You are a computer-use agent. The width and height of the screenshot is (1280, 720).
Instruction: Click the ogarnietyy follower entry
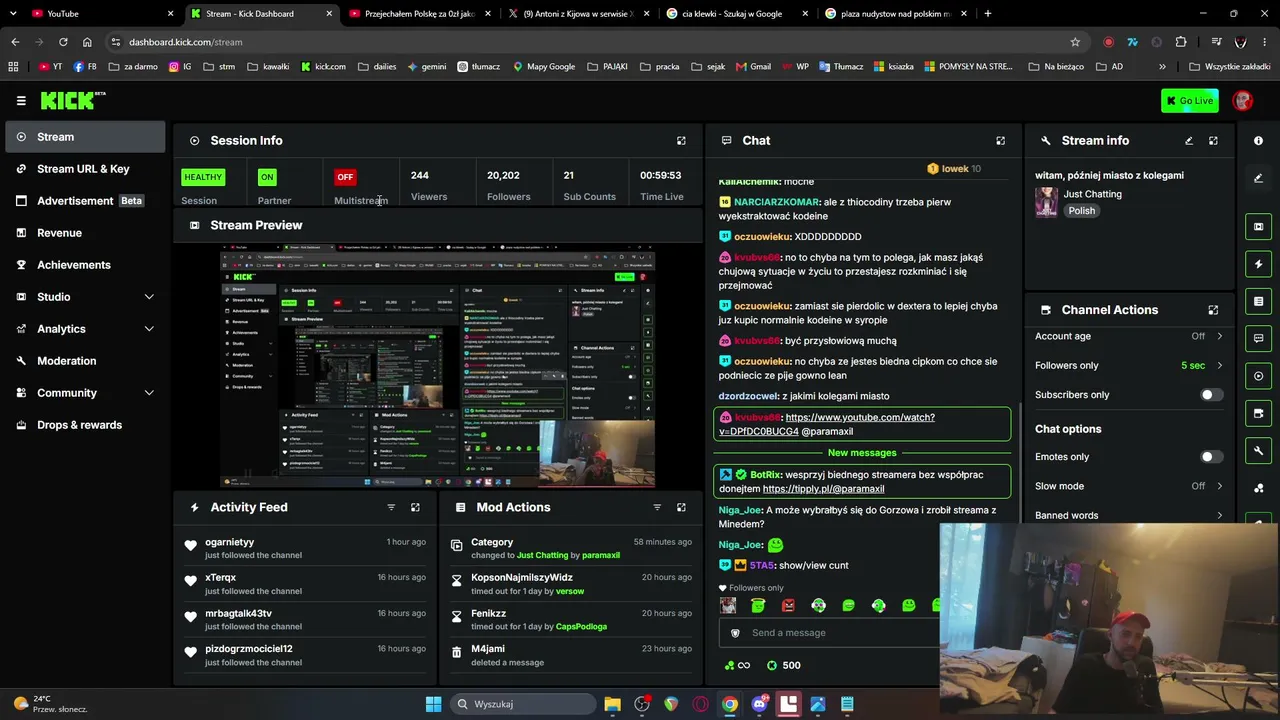304,548
